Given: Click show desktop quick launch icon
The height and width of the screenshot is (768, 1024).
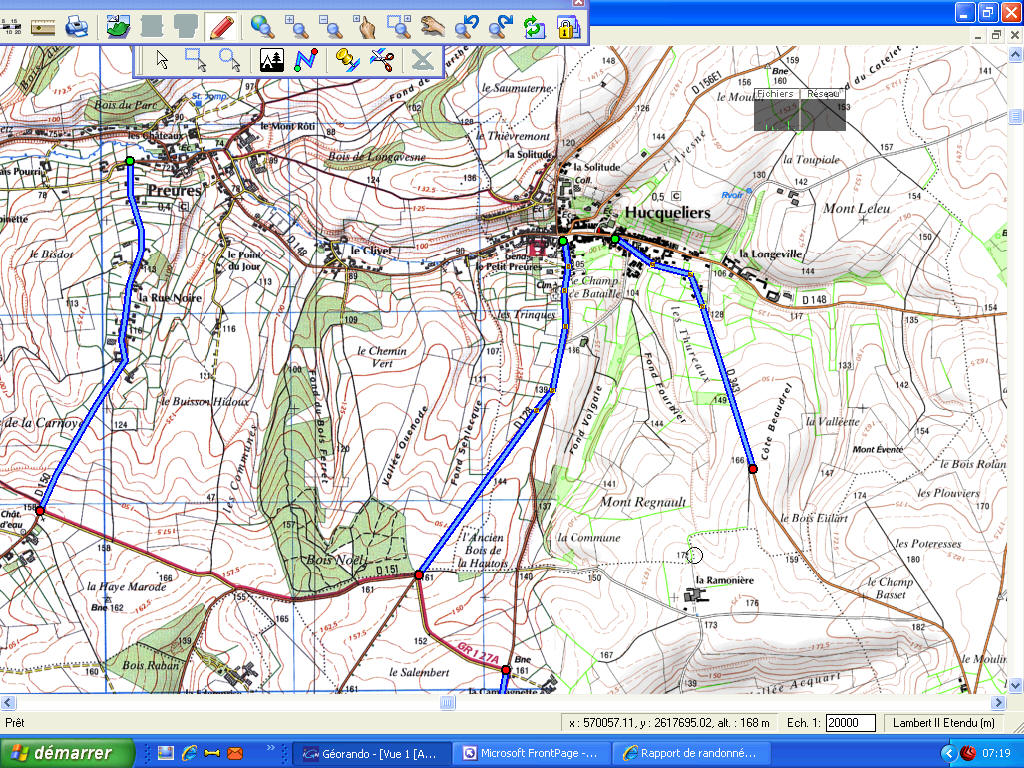Looking at the screenshot, I should 166,754.
